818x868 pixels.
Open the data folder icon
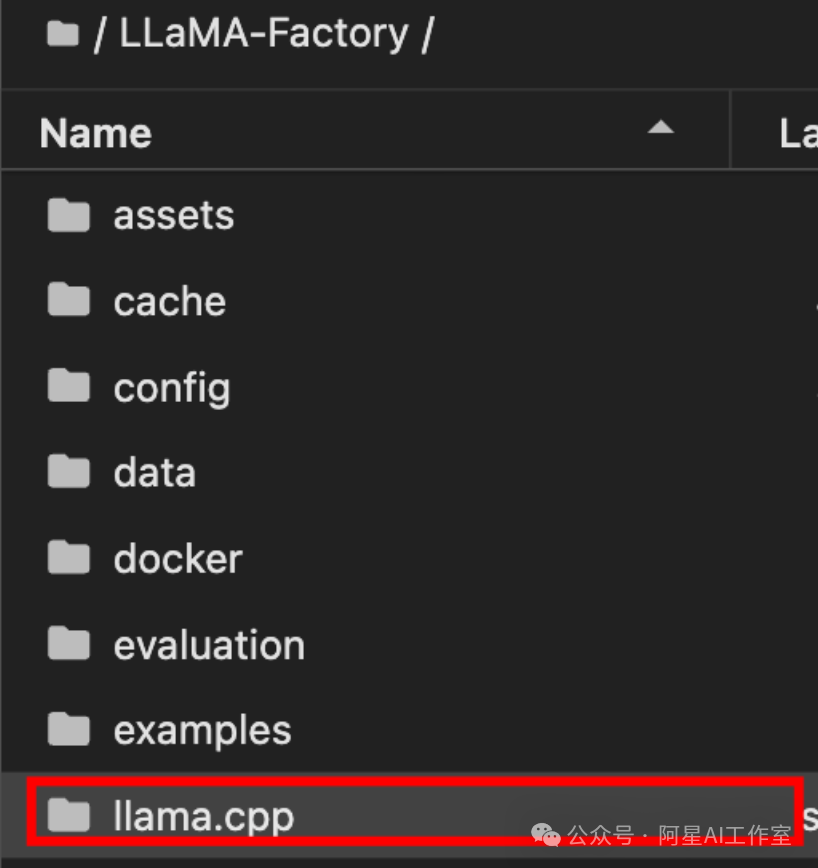[69, 472]
